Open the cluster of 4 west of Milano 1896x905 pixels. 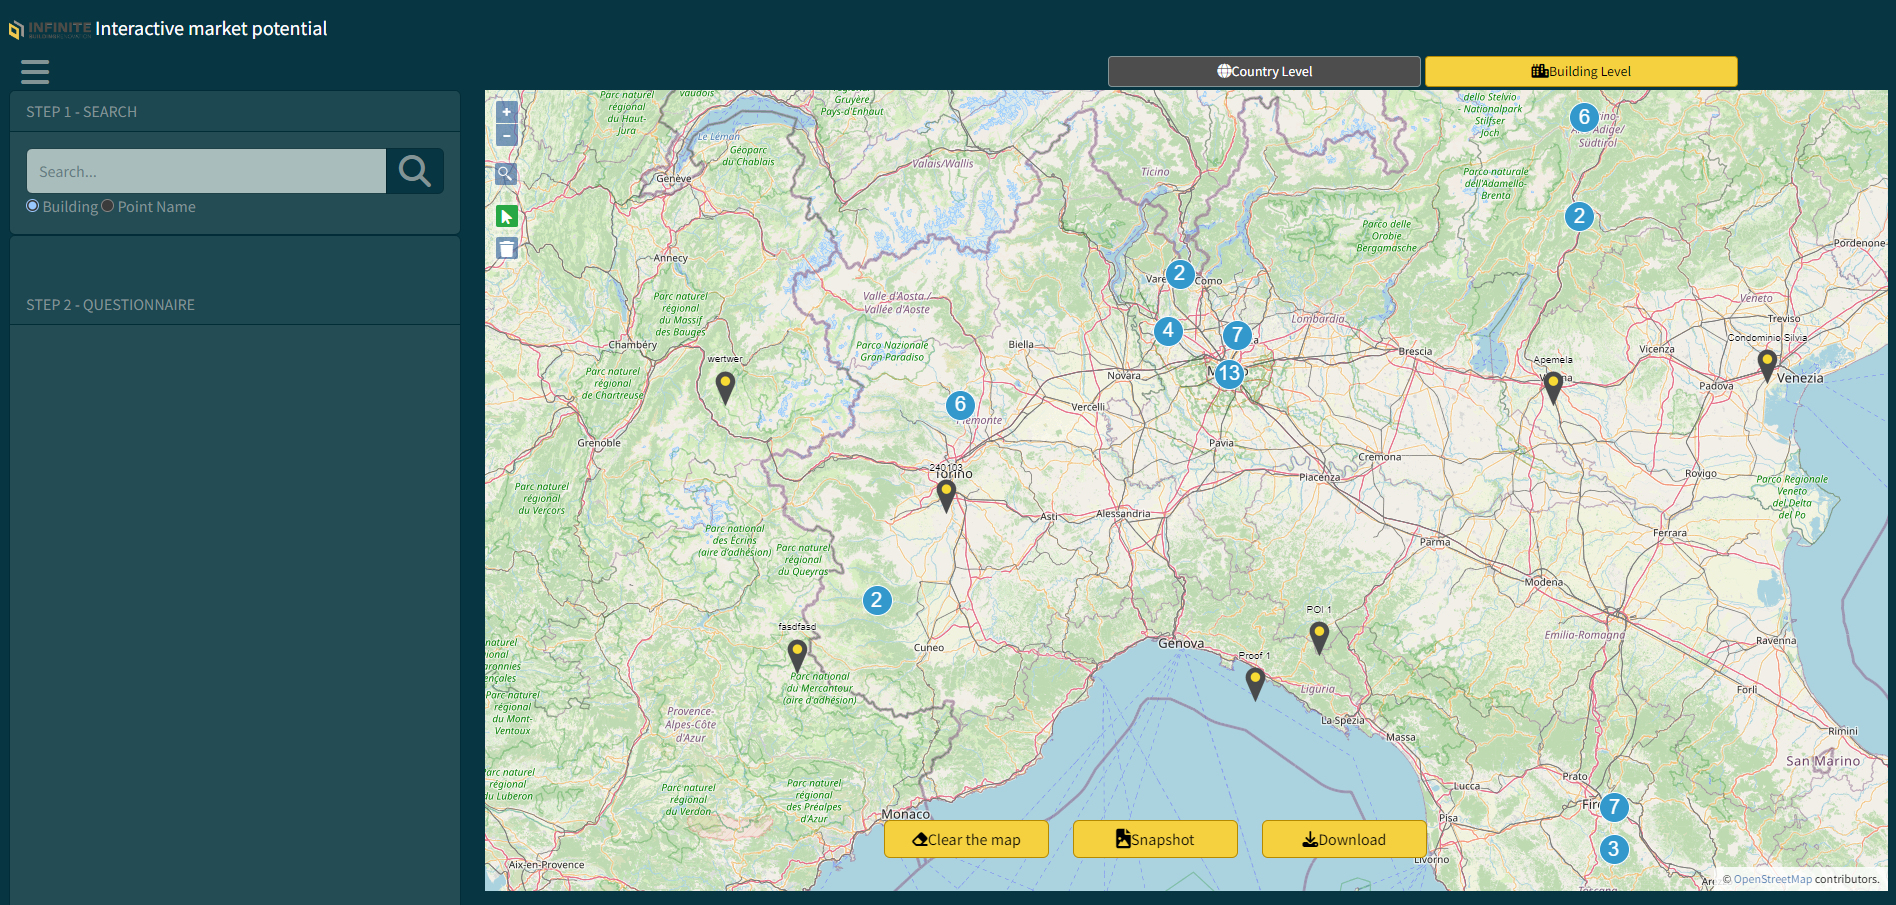(x=1168, y=330)
